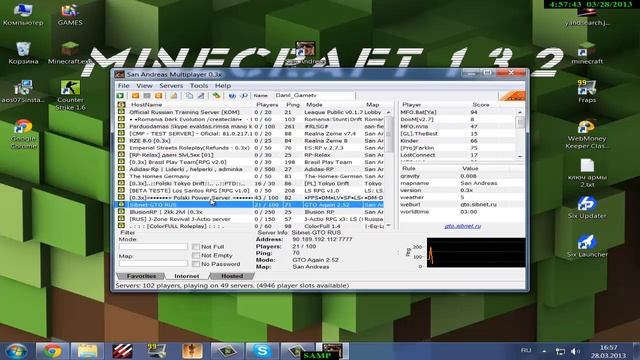Viewport: 640px width, 360px height.
Task: Click the Copy Server Info pages icon
Action: click(189, 96)
